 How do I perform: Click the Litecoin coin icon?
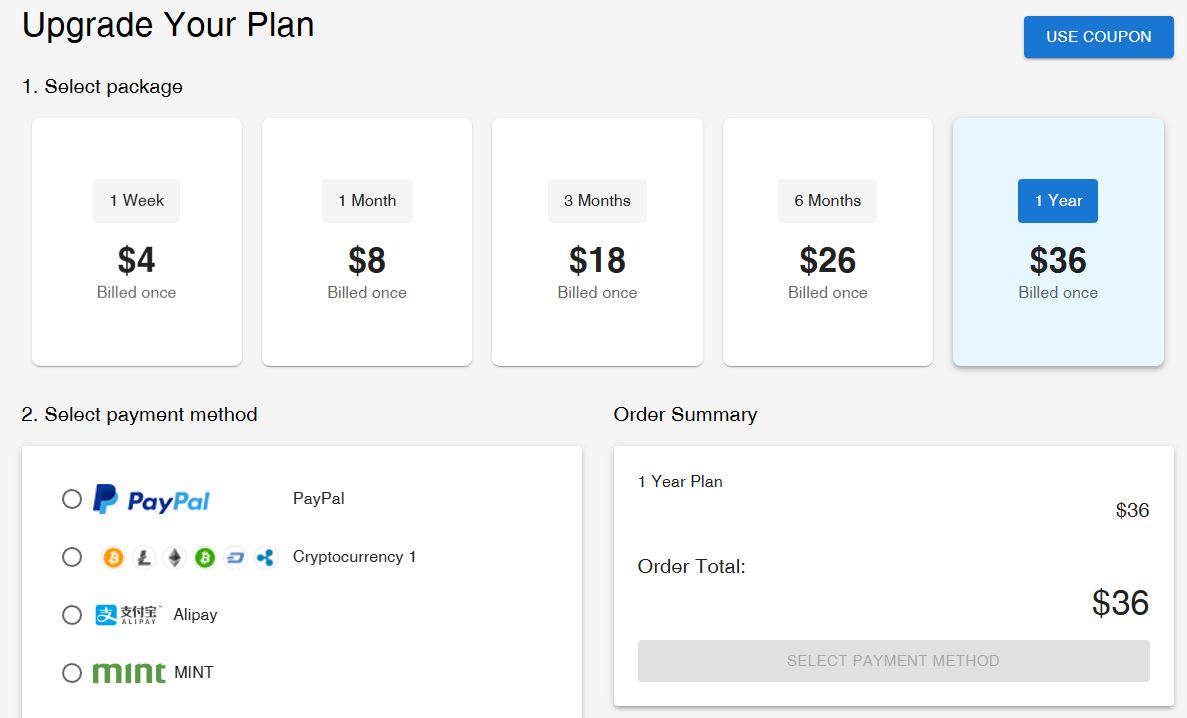click(x=144, y=558)
